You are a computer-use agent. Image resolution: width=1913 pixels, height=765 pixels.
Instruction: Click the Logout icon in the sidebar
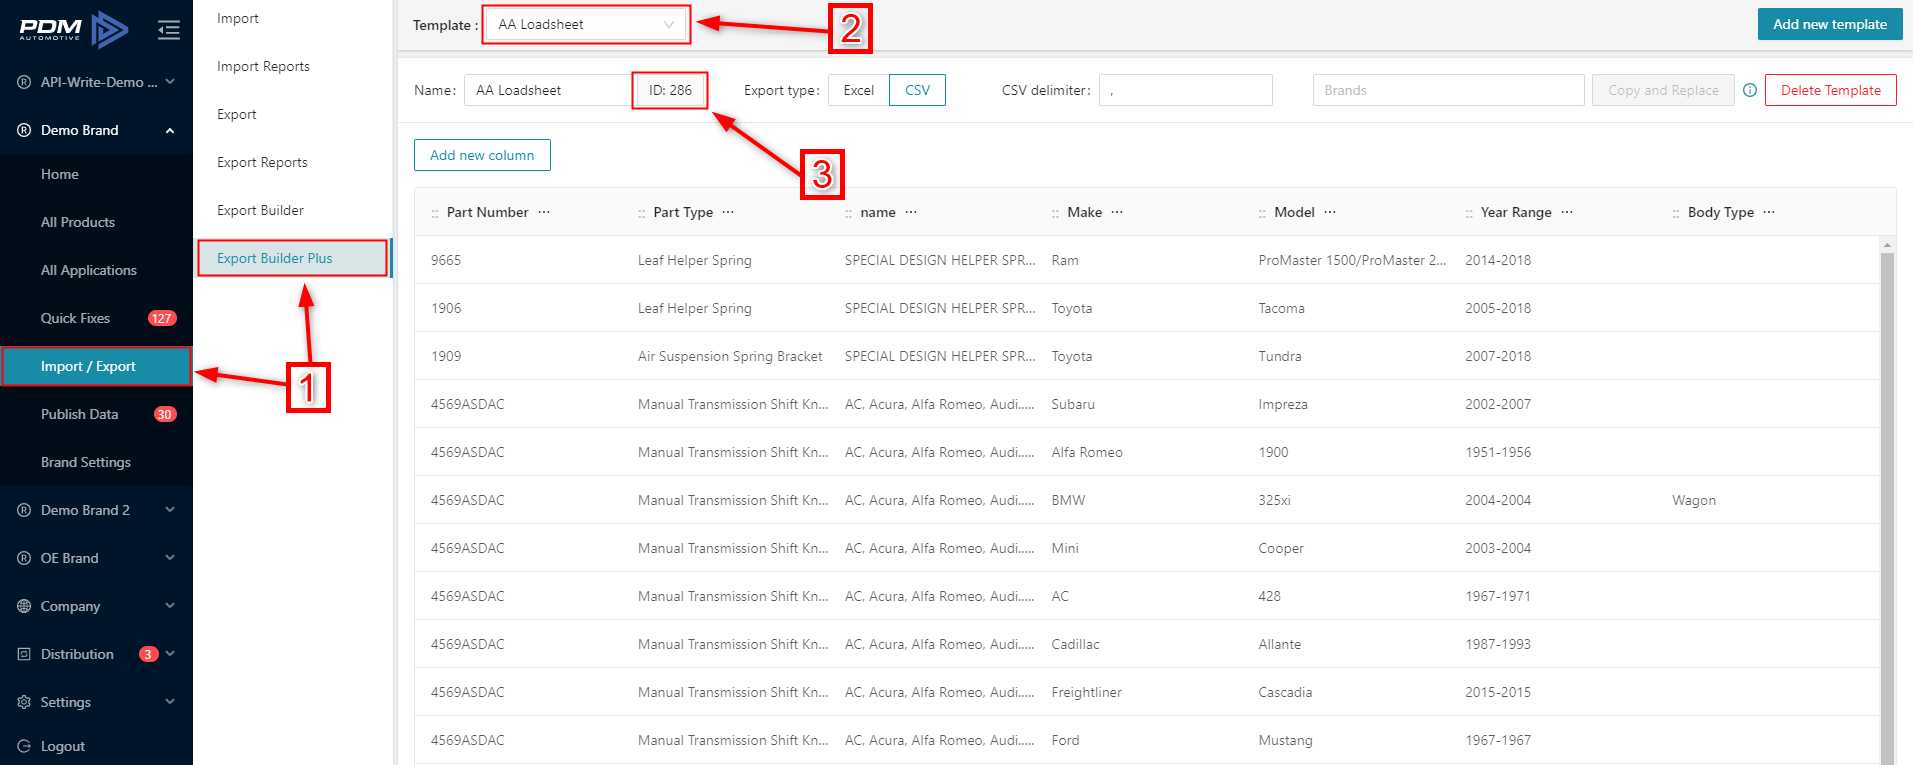(24, 746)
